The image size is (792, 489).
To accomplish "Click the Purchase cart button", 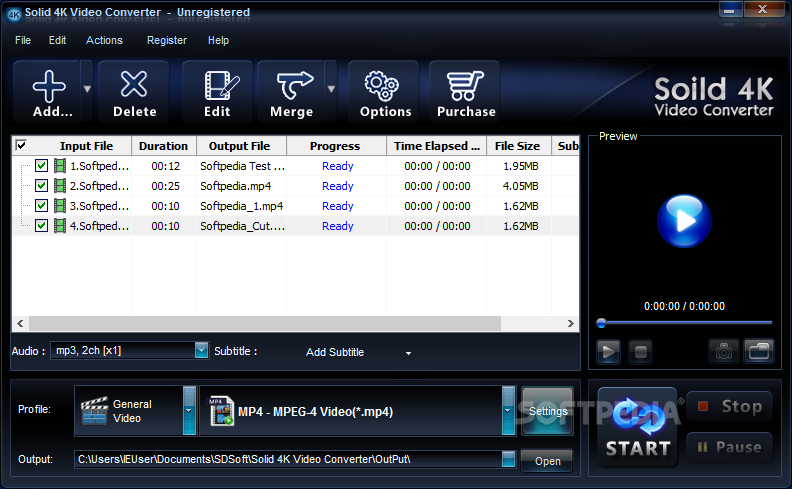I will point(466,91).
